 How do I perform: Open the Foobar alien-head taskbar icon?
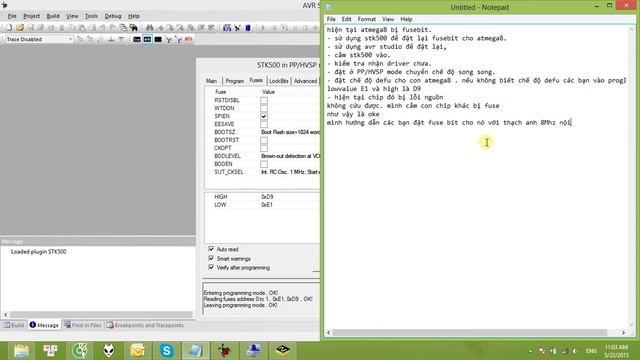point(109,351)
